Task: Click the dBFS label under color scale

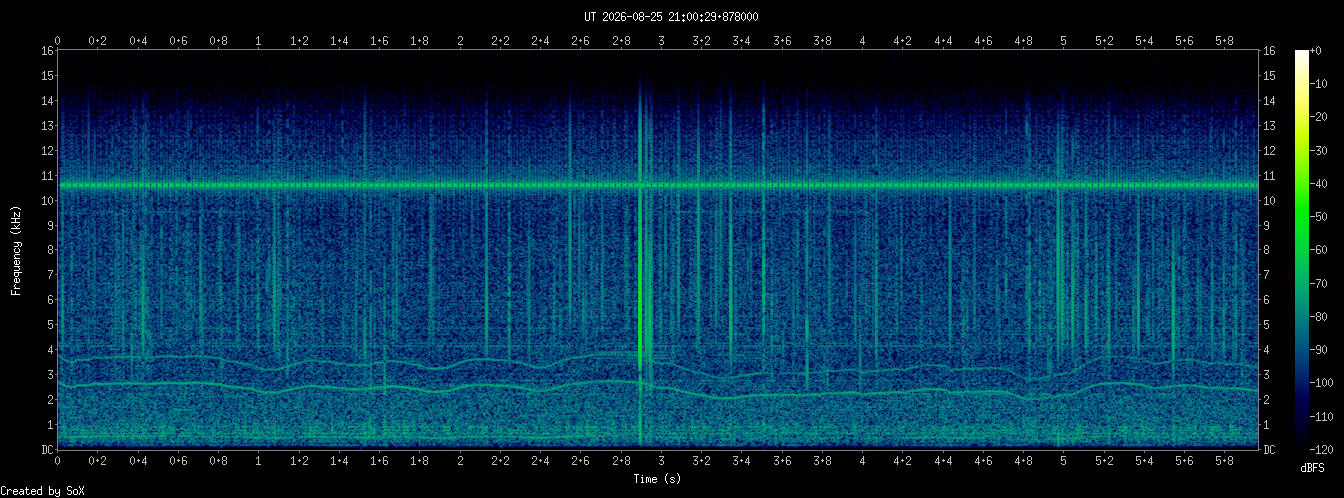Action: pos(1313,468)
